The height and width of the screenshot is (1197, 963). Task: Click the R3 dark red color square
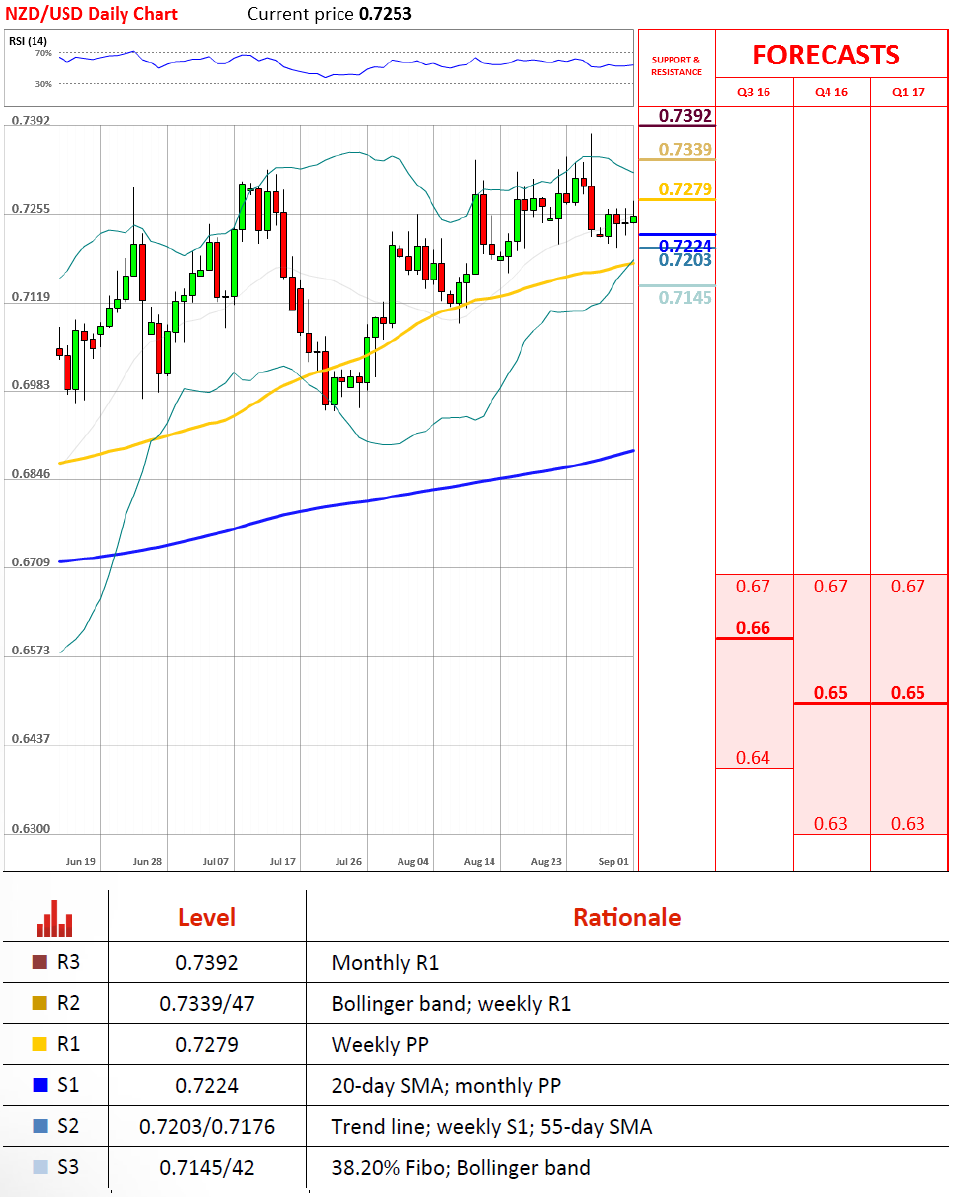pos(40,963)
